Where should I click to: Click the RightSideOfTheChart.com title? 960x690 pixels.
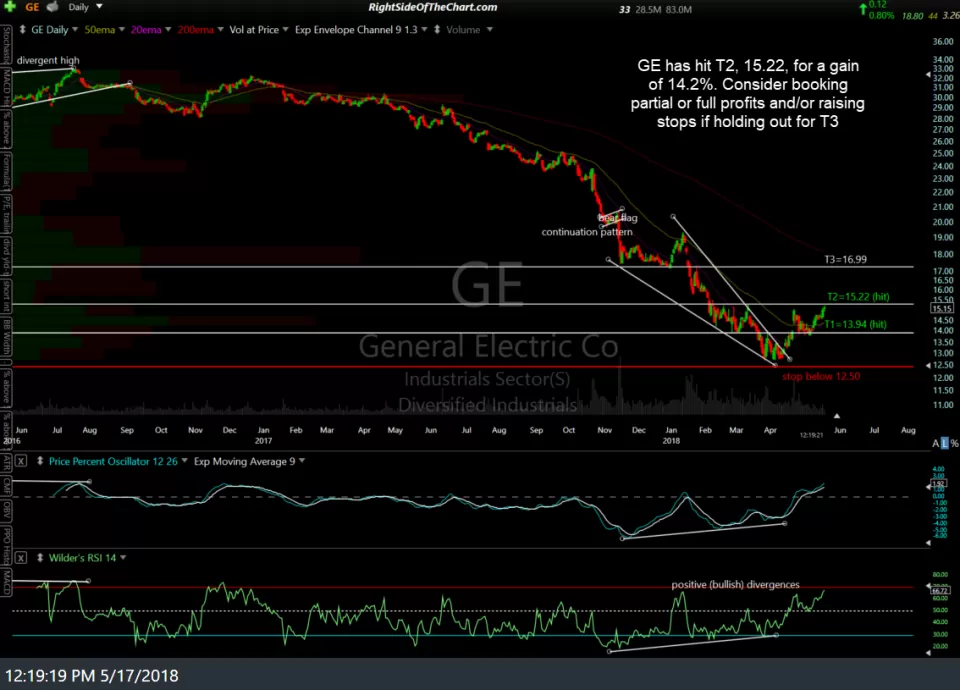tap(432, 7)
